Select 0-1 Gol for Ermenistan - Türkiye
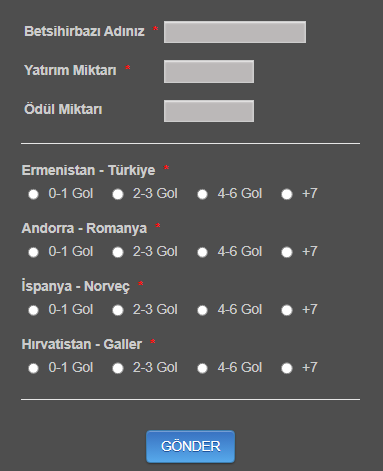 click(33, 194)
